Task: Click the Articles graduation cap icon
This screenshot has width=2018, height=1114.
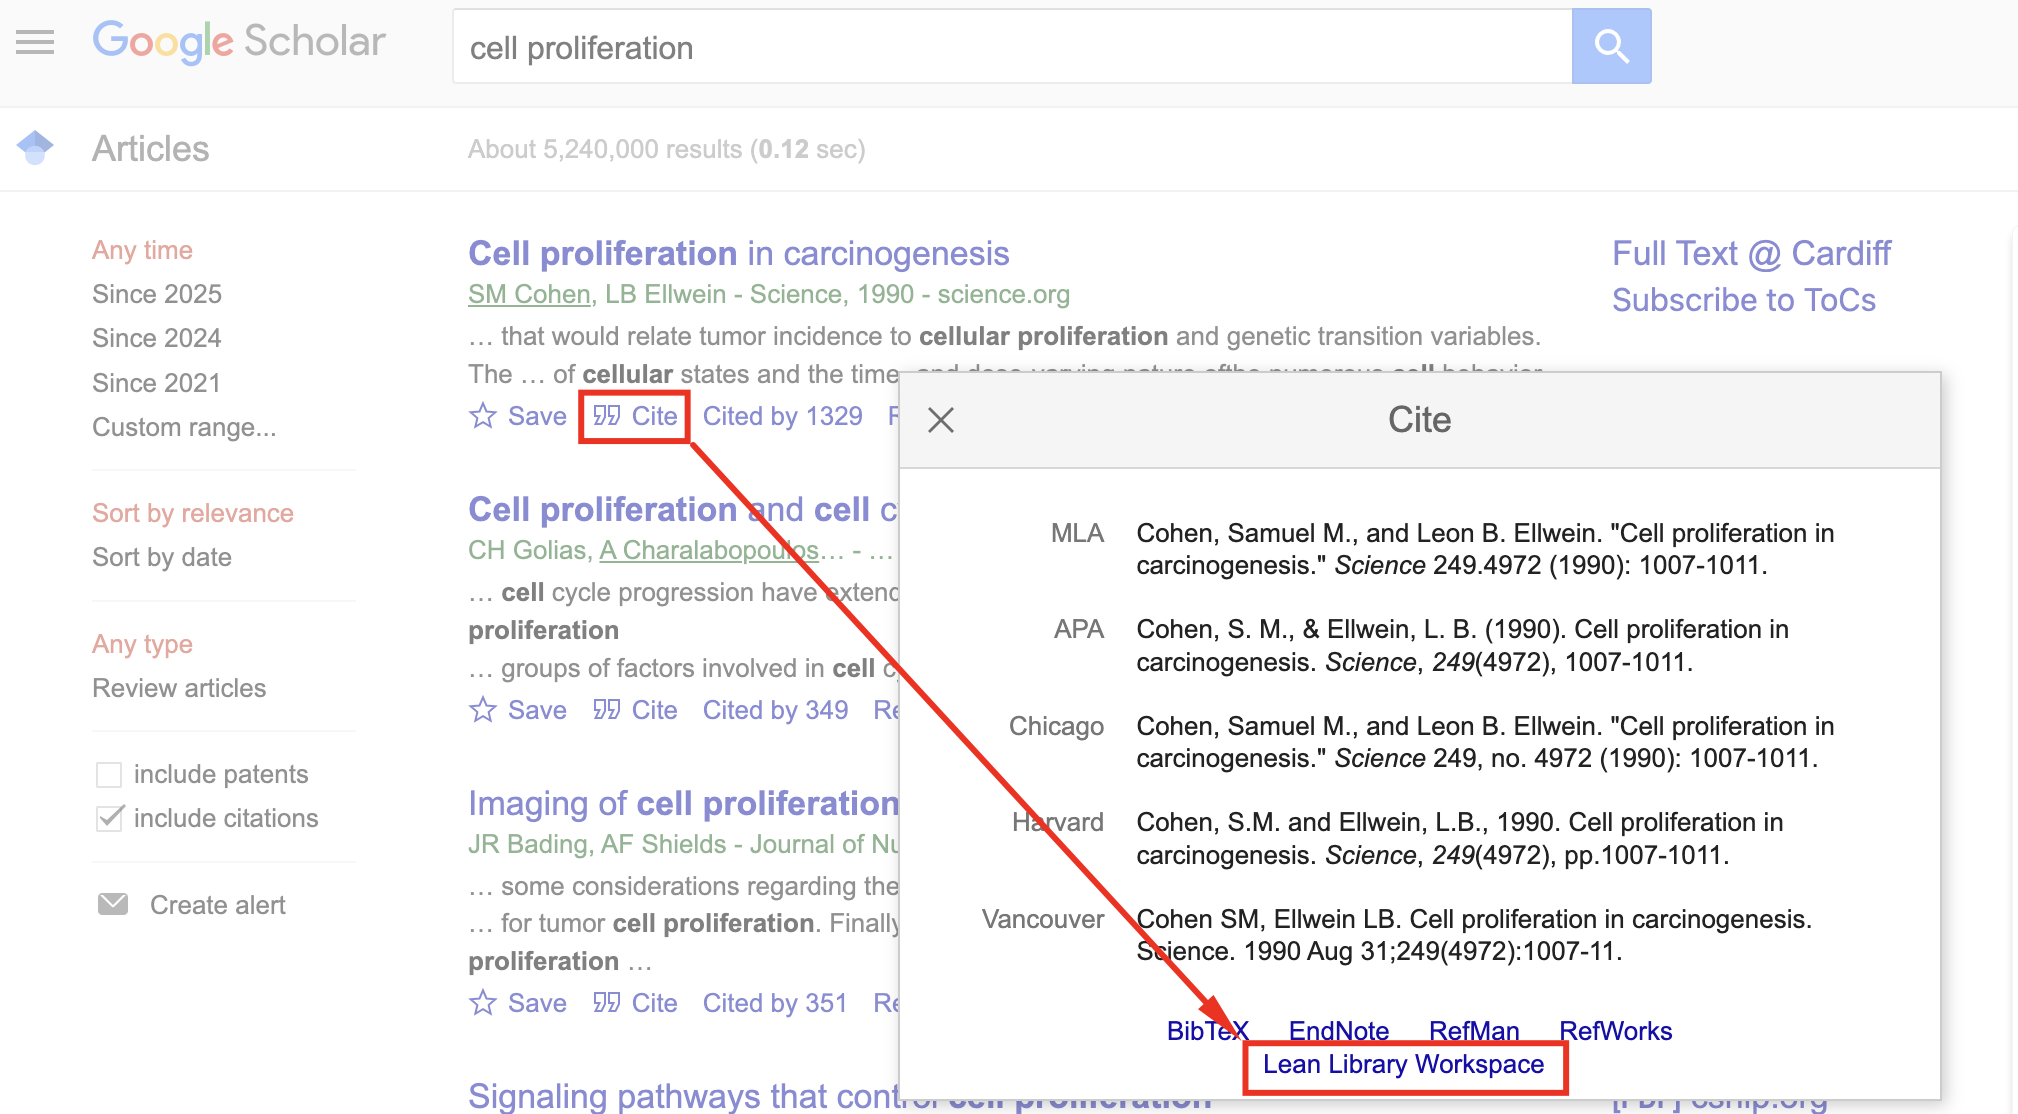Action: [35, 148]
